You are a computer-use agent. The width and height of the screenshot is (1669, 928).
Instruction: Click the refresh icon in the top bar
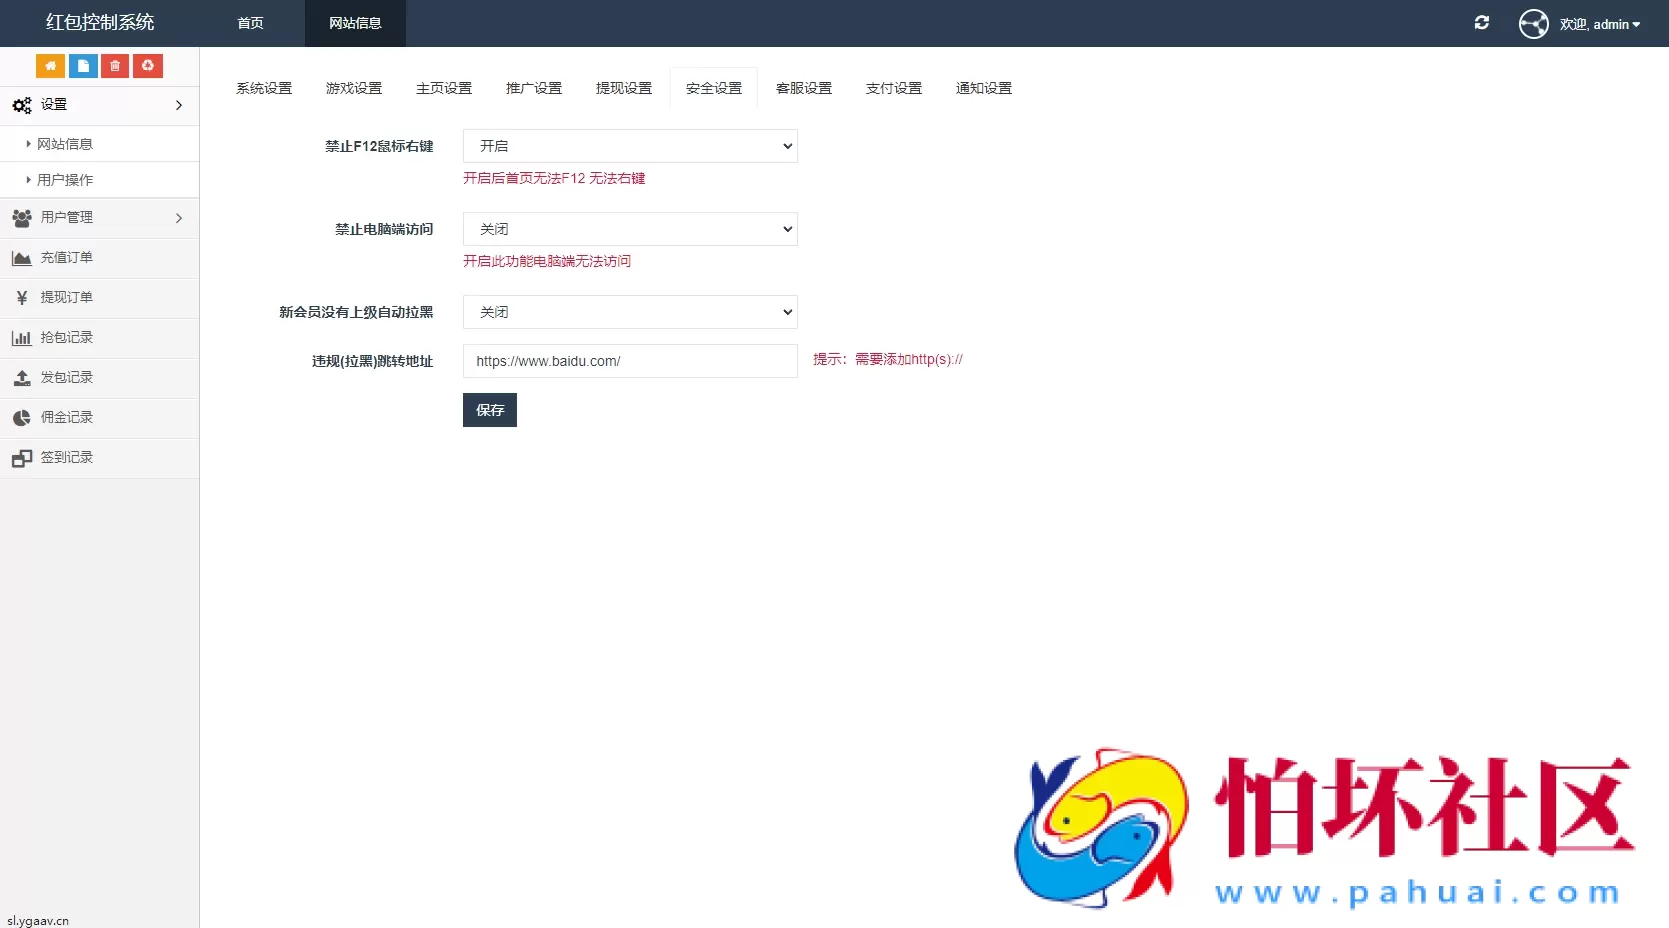coord(1482,22)
